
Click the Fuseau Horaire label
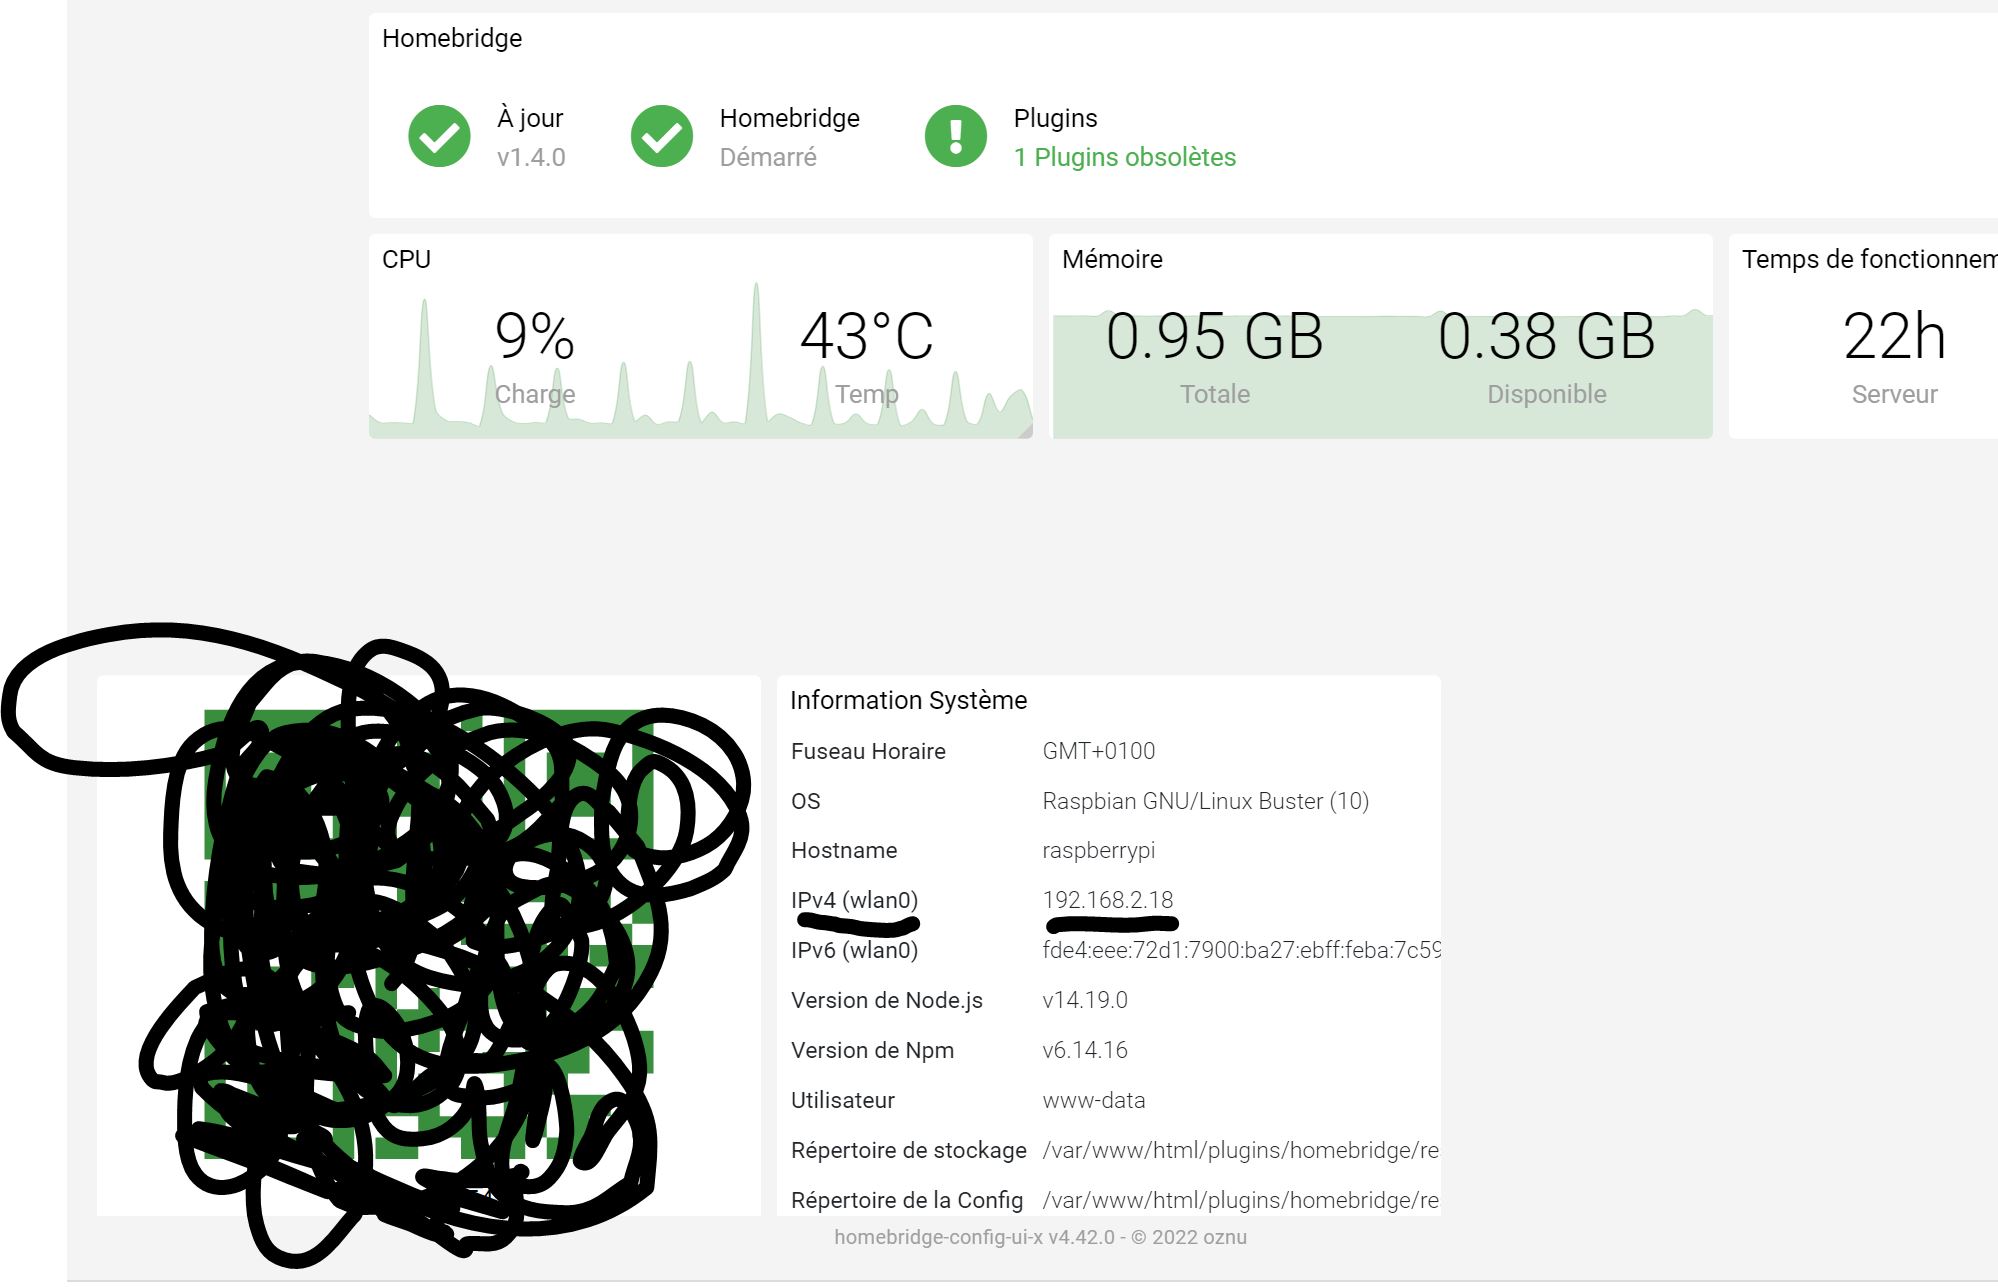coord(868,751)
